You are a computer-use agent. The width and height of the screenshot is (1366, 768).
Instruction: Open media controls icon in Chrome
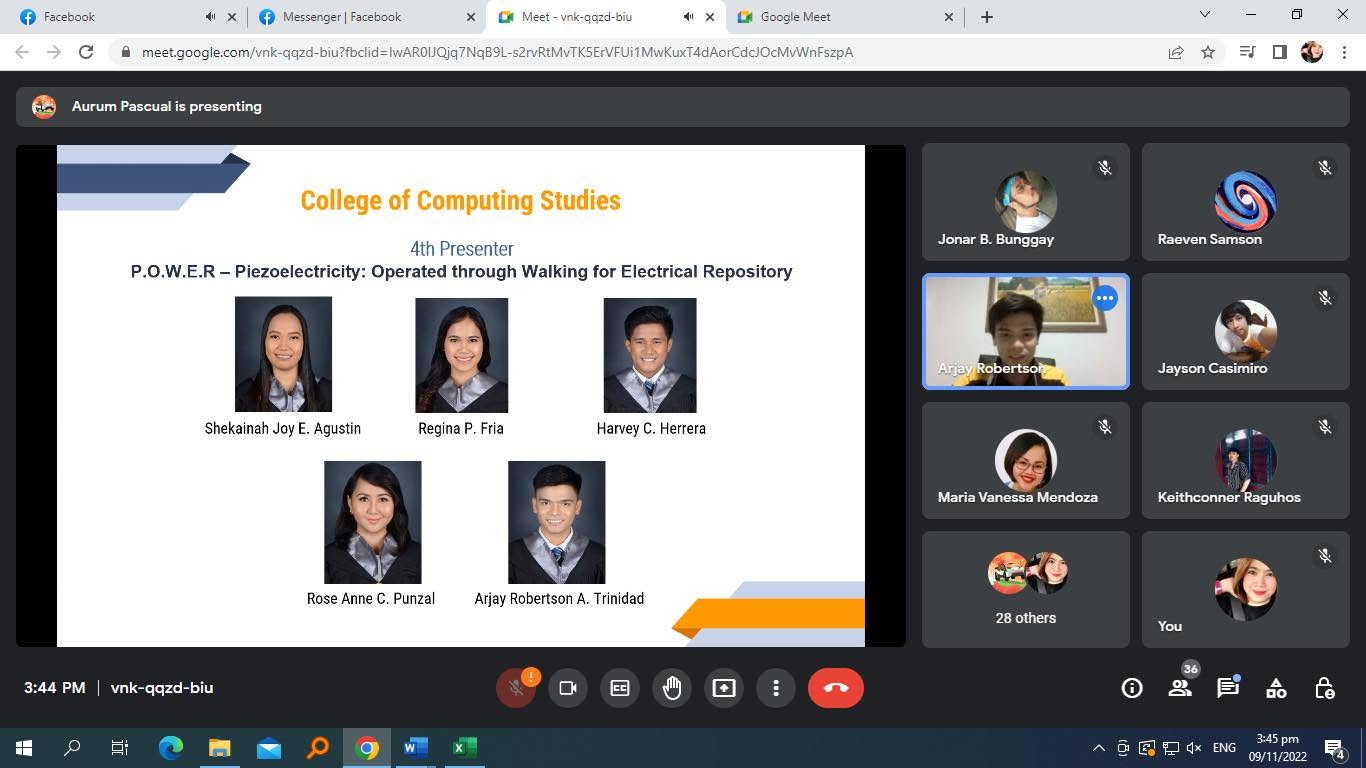tap(1247, 52)
